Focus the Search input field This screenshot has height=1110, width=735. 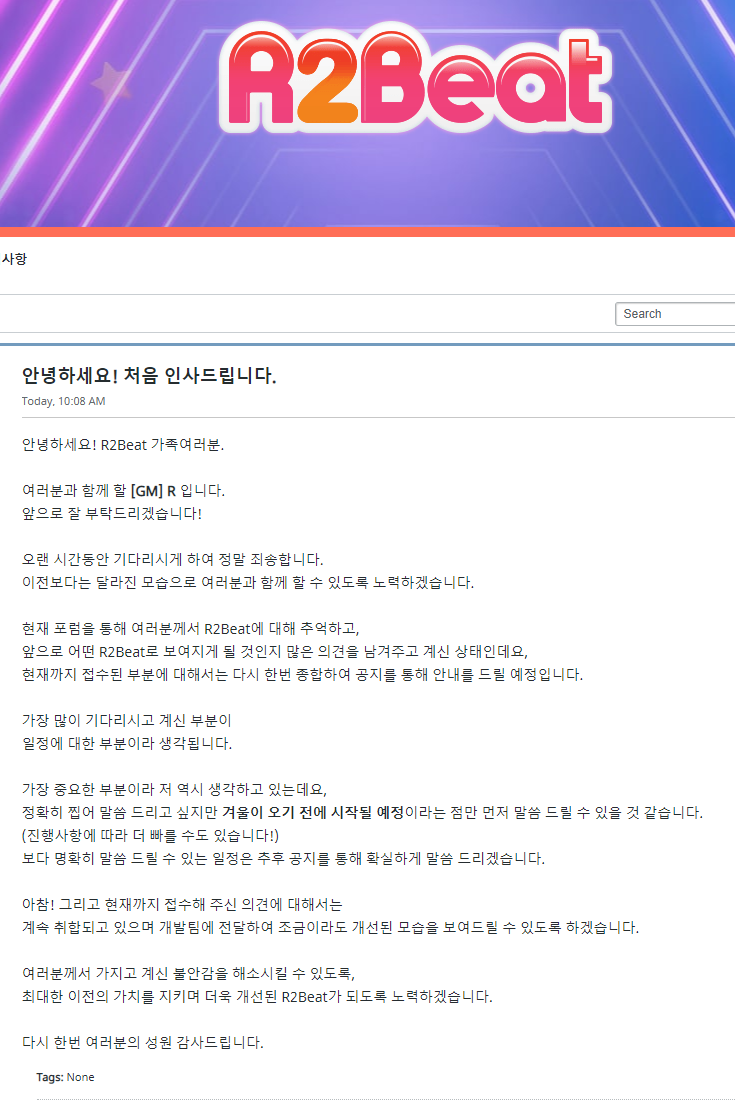pyautogui.click(x=675, y=314)
